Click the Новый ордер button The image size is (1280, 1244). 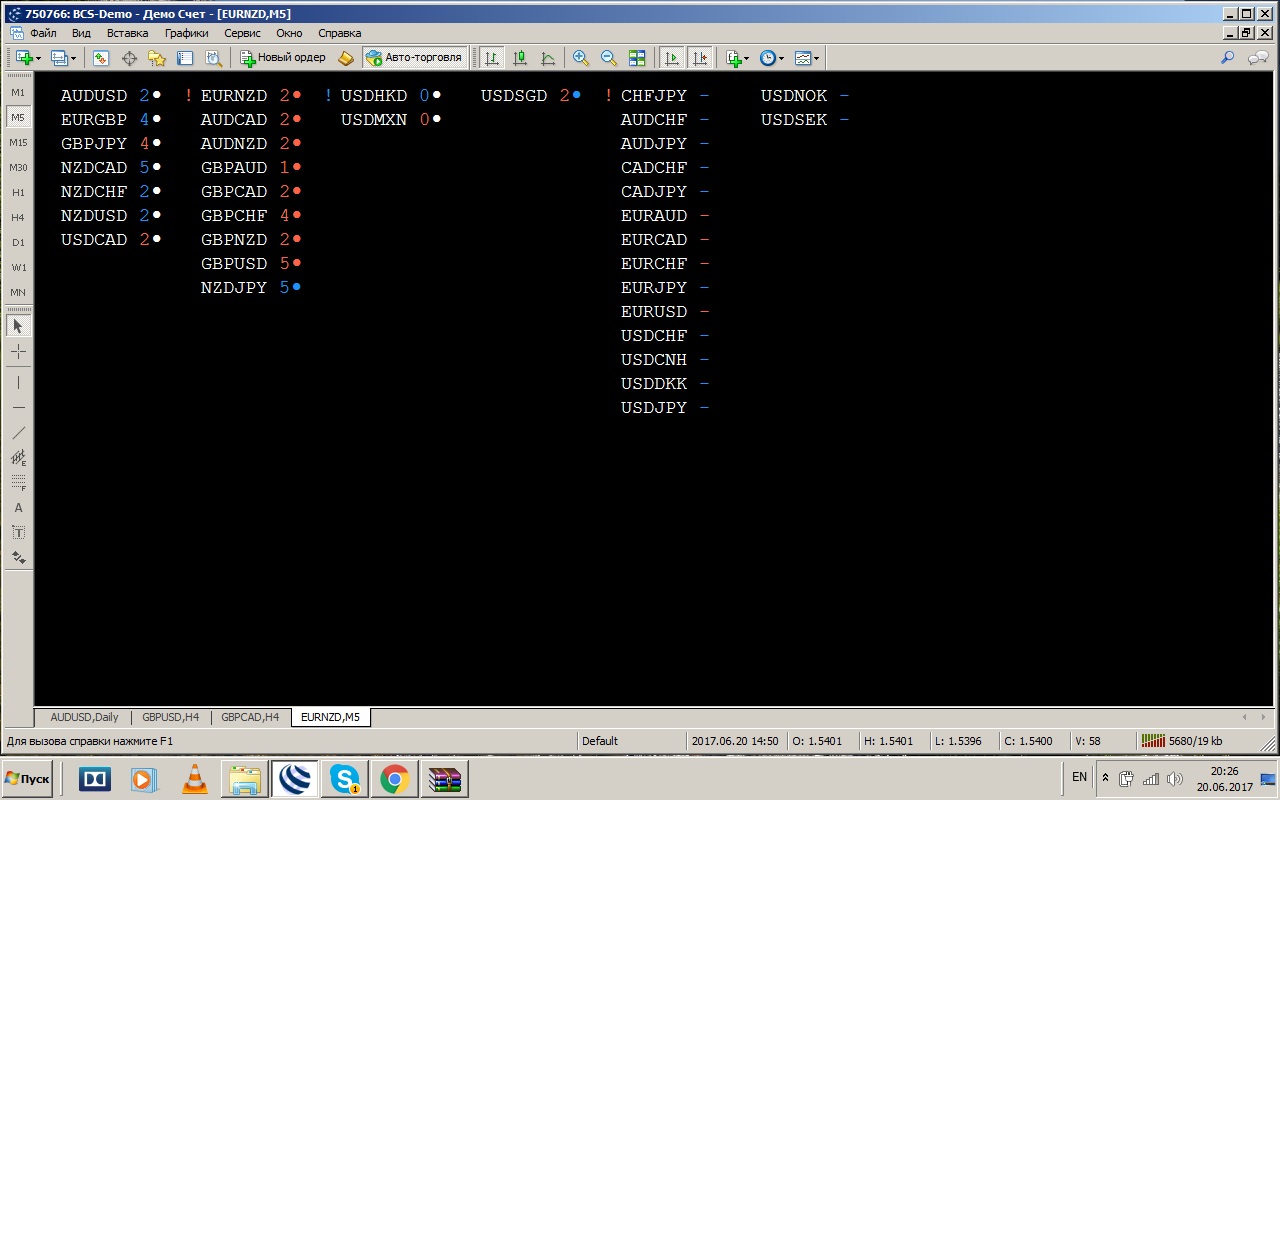pyautogui.click(x=283, y=58)
